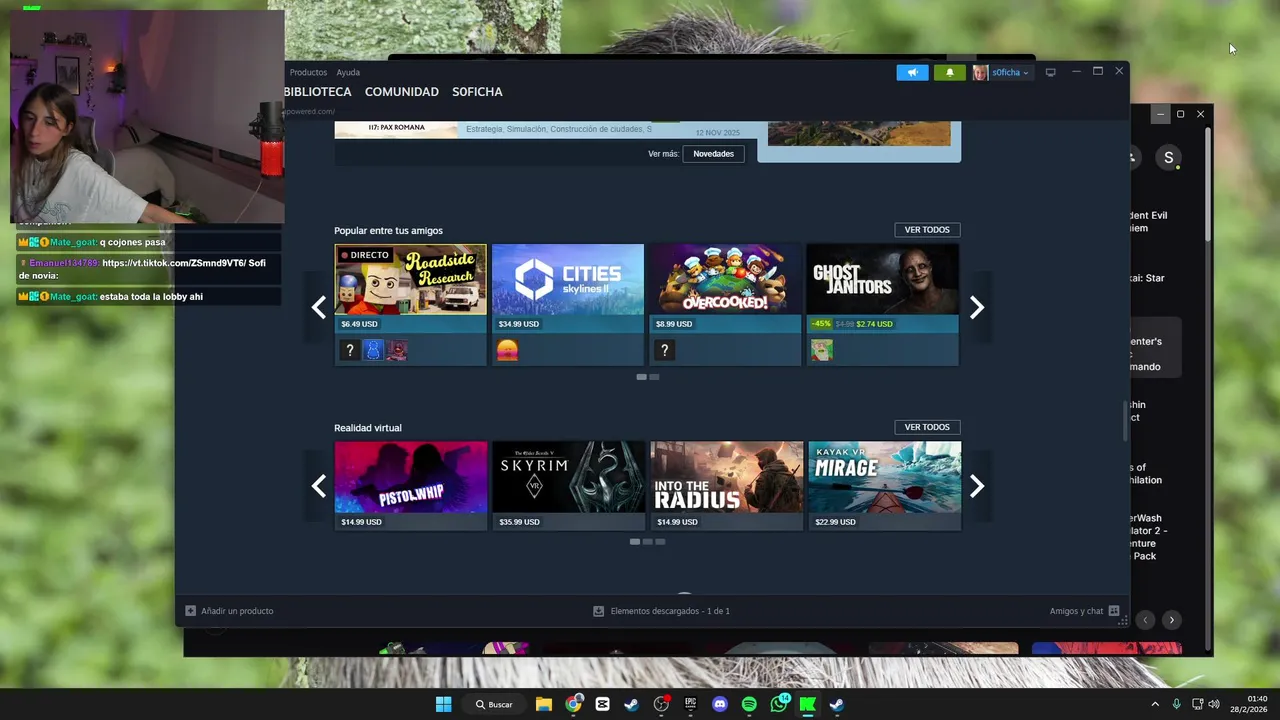1280x720 pixels.
Task: Click friend avatar under Ghost Janitors
Action: pos(822,350)
